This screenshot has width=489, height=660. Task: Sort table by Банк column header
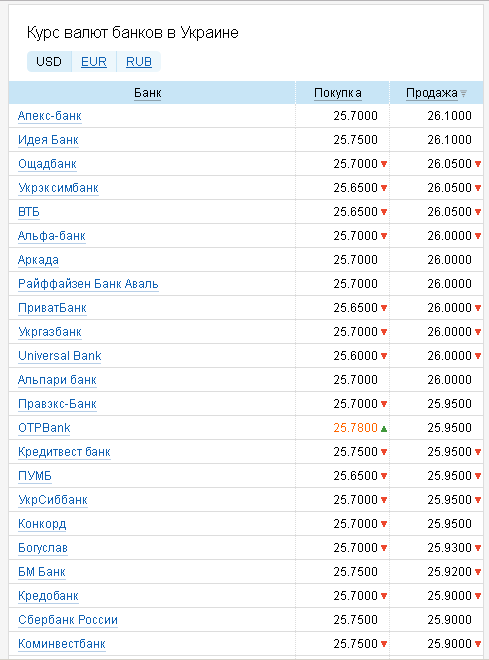(x=148, y=93)
